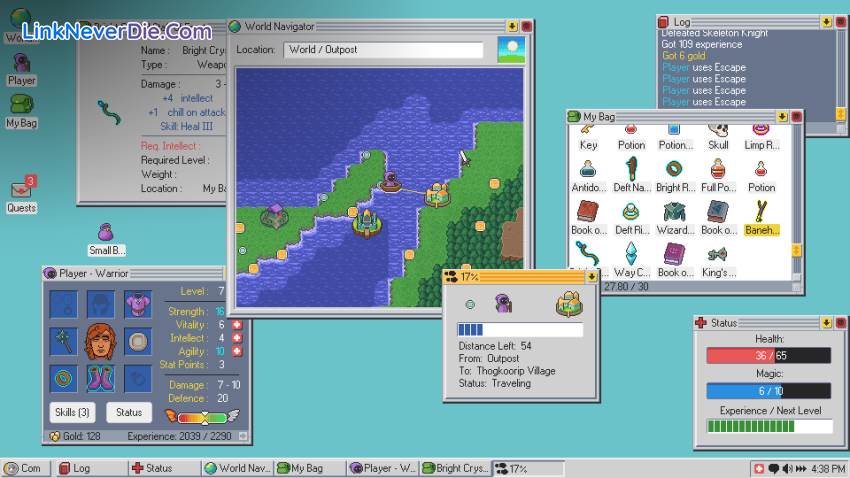Click the sound icon in the tray
Image resolution: width=850 pixels, height=478 pixels.
click(x=787, y=469)
